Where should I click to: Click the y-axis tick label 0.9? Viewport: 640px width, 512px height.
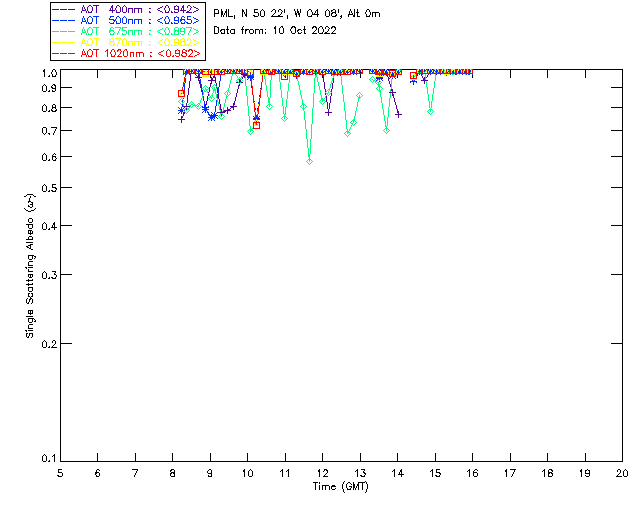pos(49,88)
